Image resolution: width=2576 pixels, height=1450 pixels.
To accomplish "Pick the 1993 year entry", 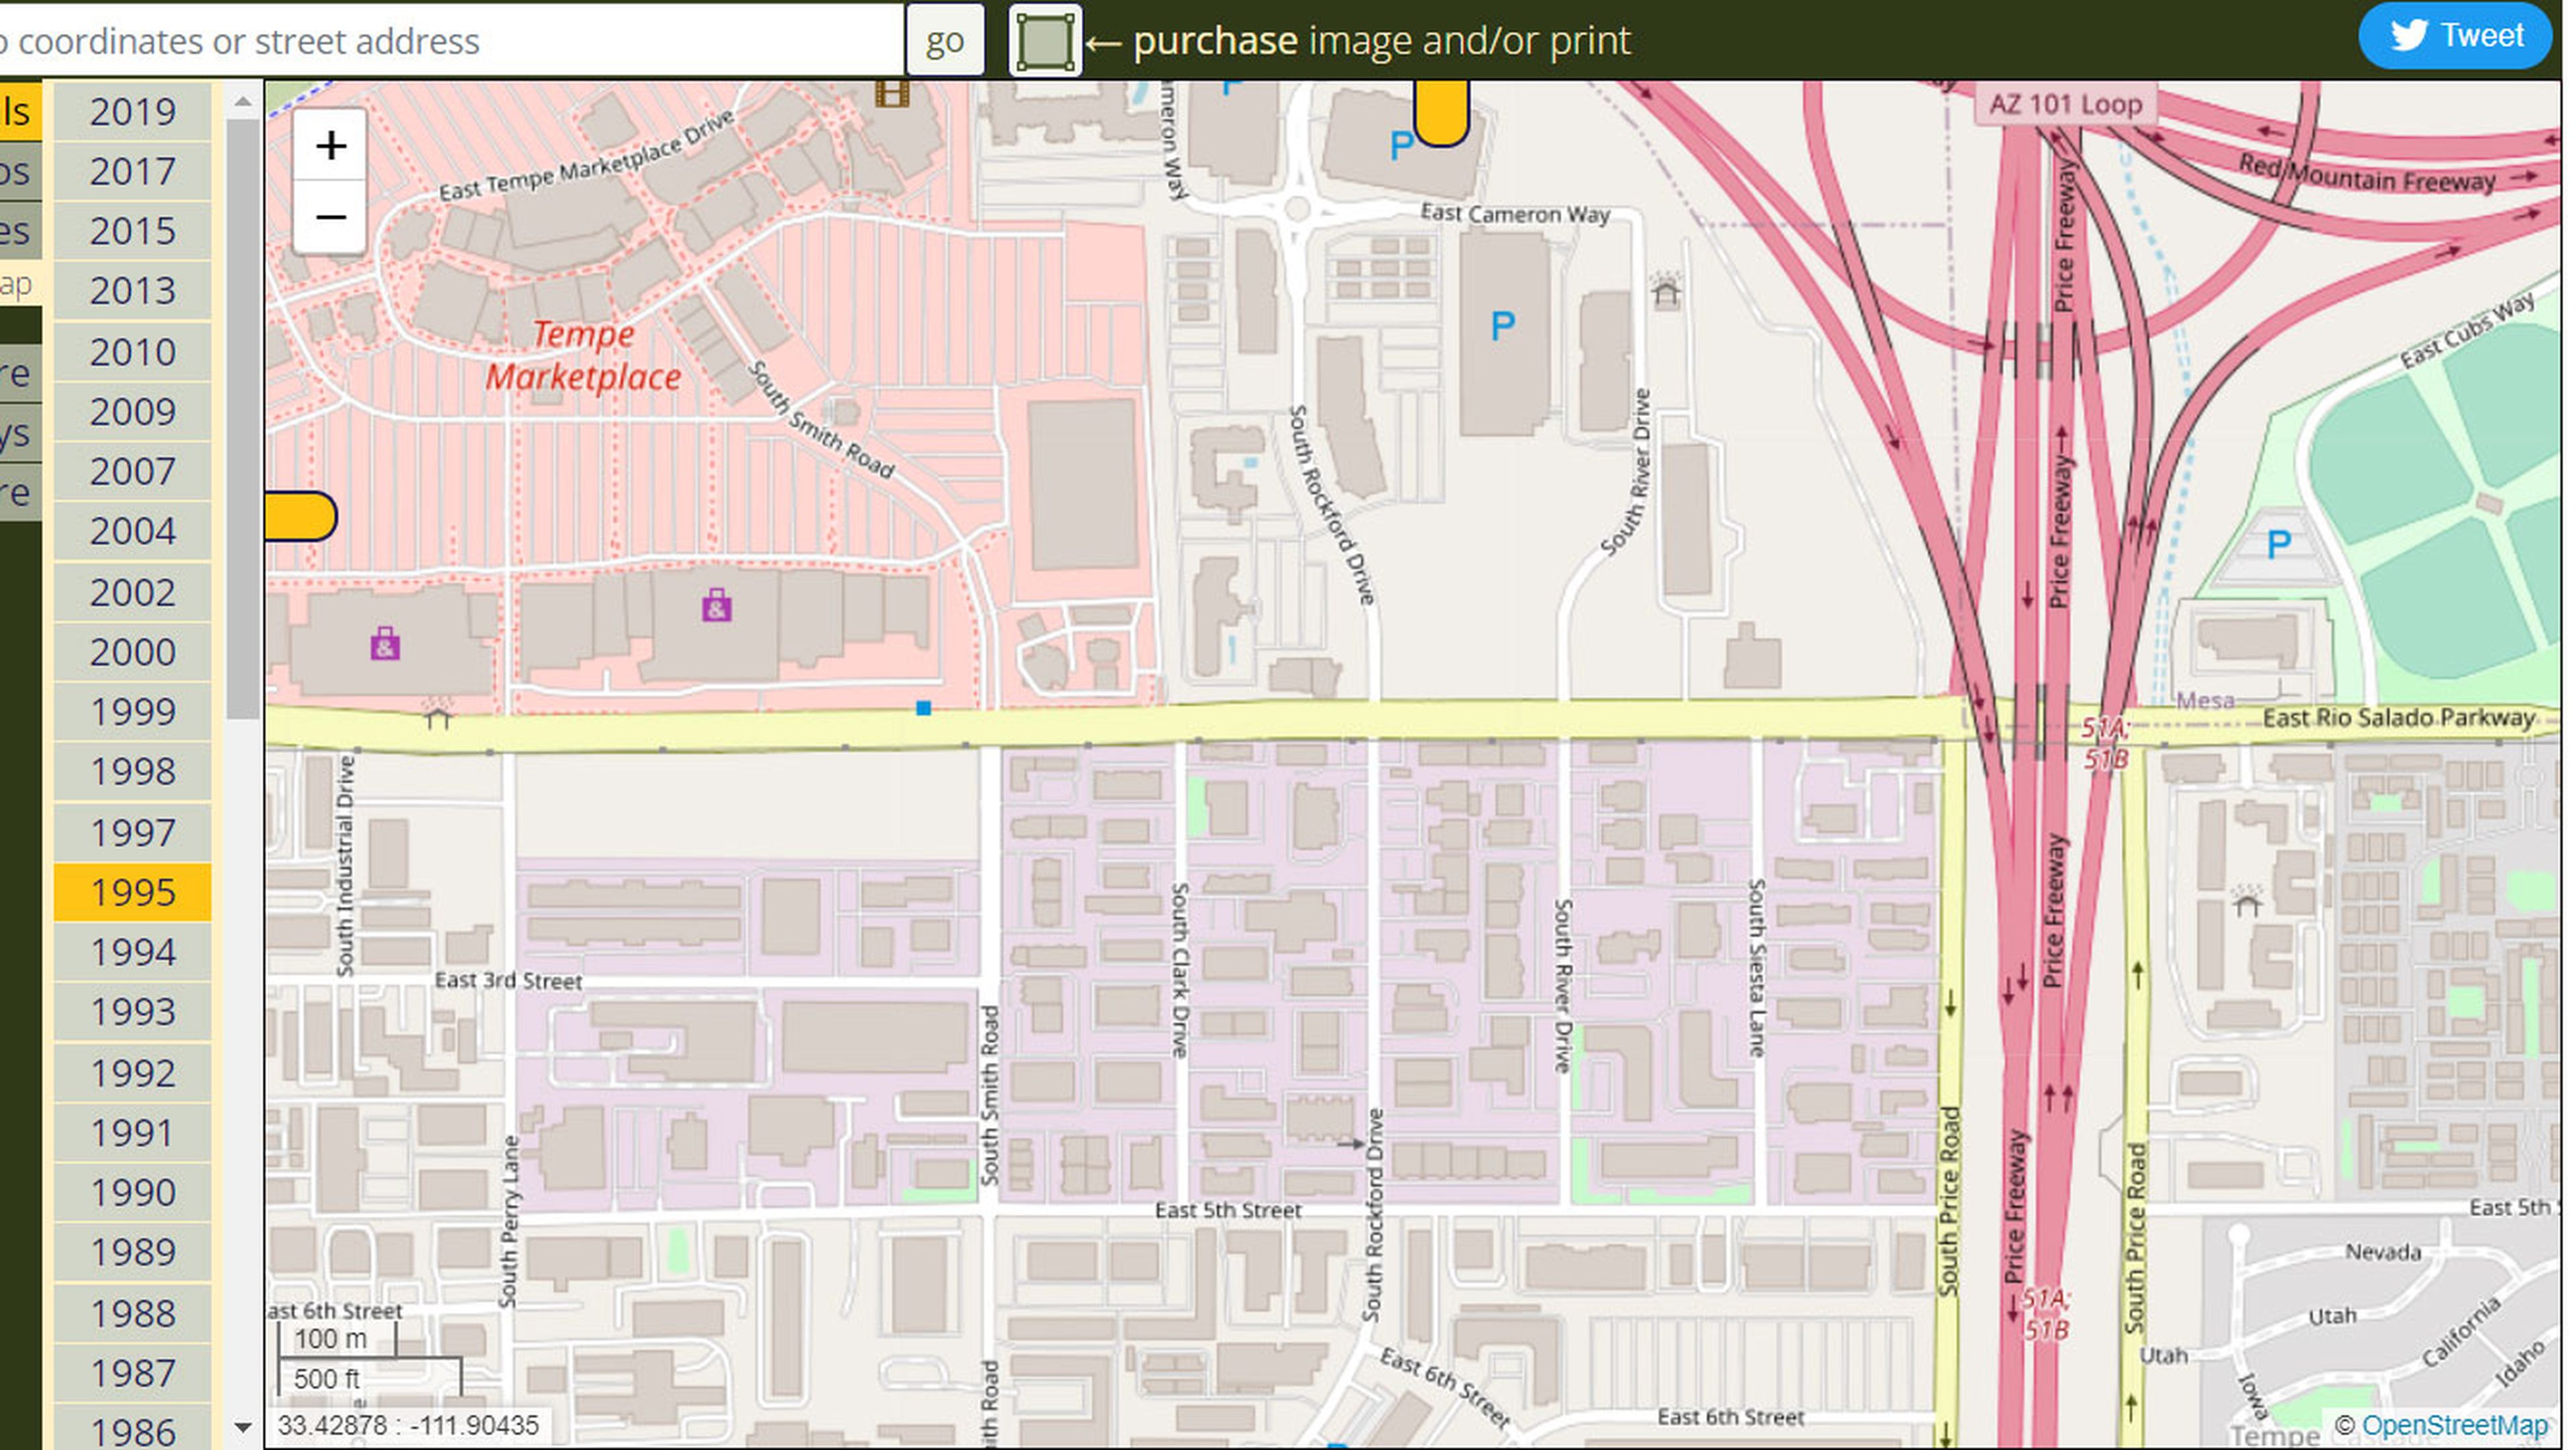I will 132,1012.
